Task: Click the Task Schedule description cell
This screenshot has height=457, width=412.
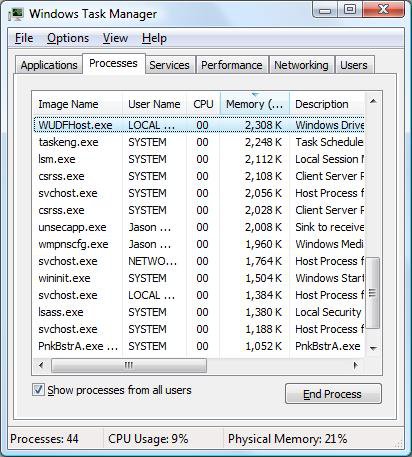Action: point(329,142)
